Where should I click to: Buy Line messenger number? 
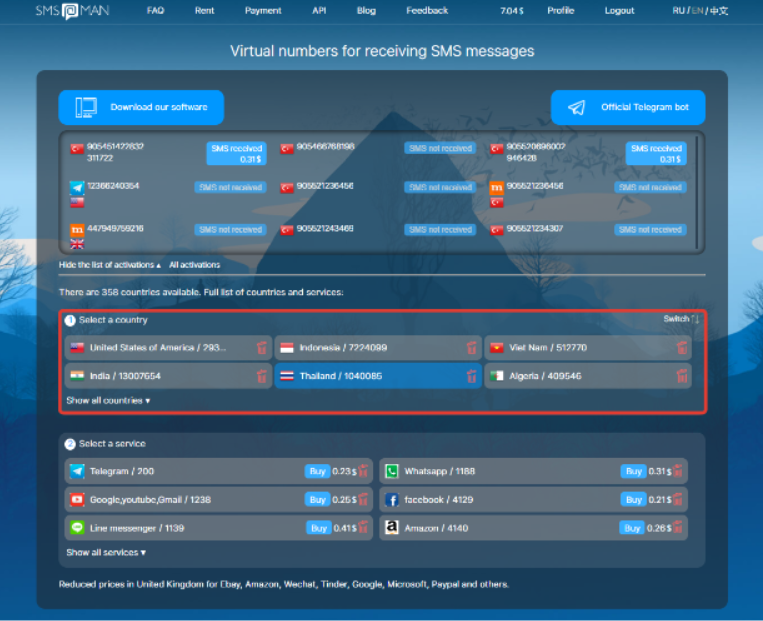[319, 528]
